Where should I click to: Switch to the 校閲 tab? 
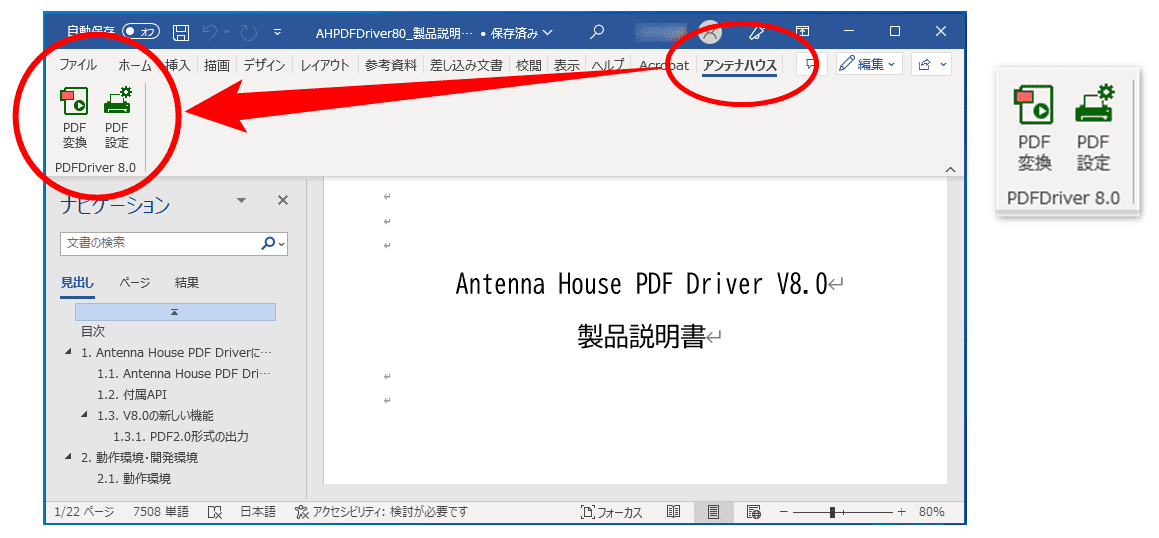(528, 65)
